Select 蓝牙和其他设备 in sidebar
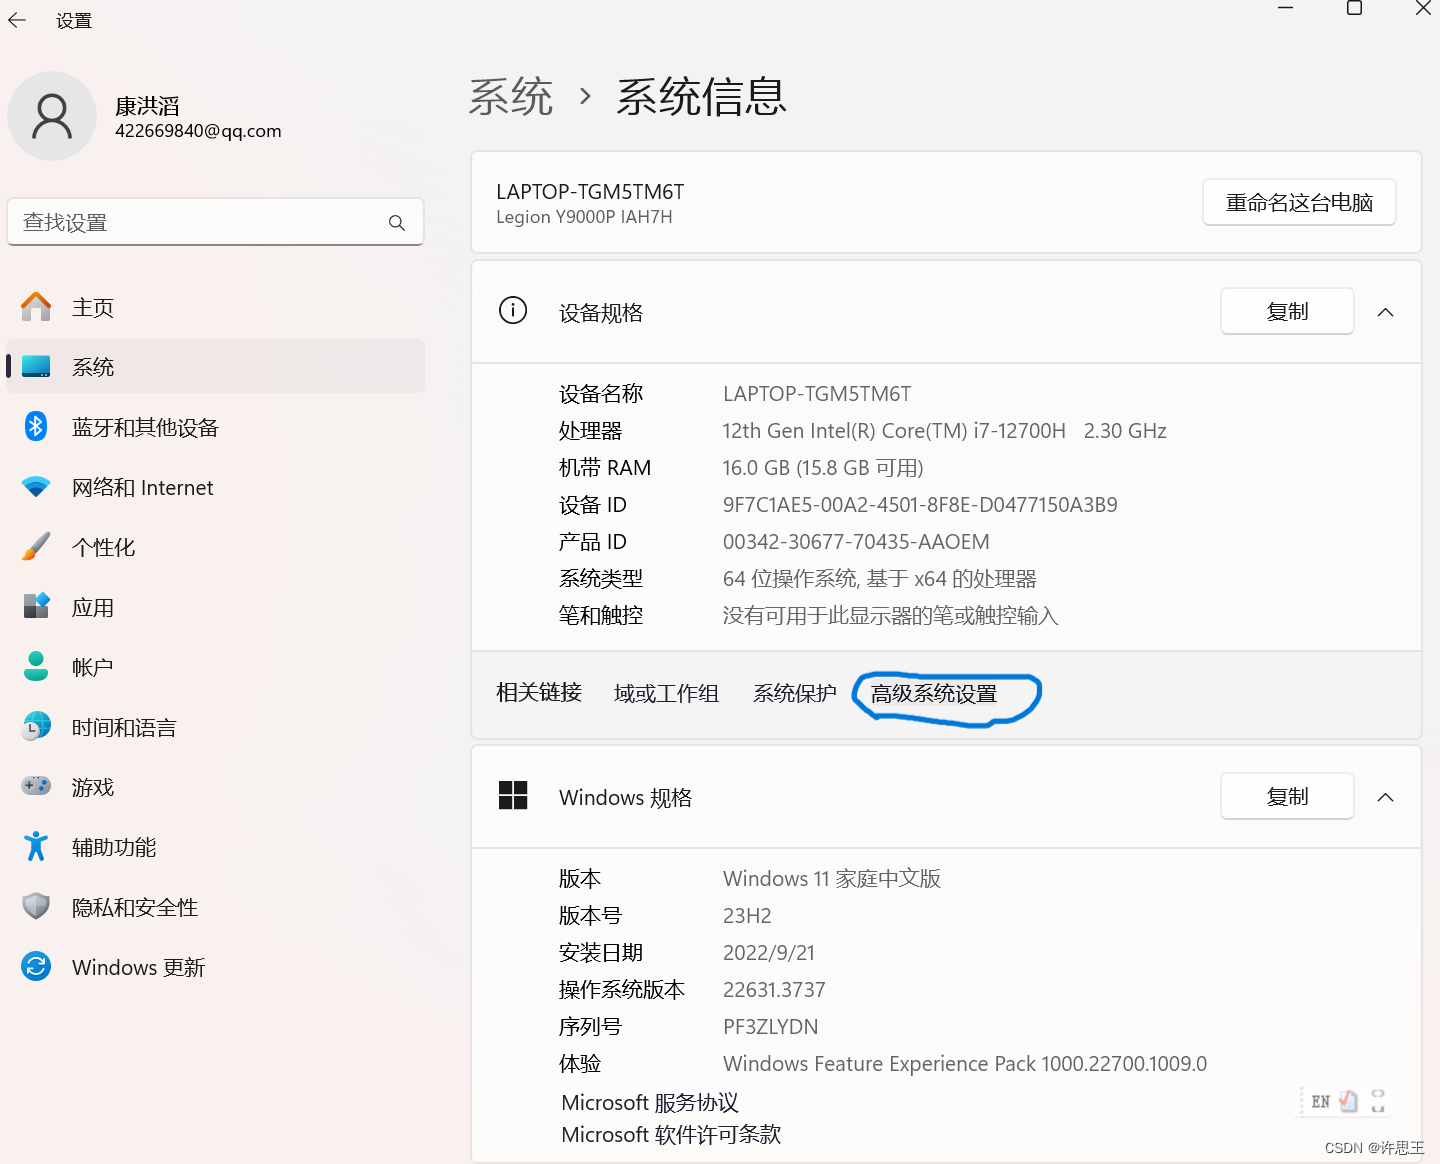Screen dimensions: 1440x1164 click(x=216, y=427)
